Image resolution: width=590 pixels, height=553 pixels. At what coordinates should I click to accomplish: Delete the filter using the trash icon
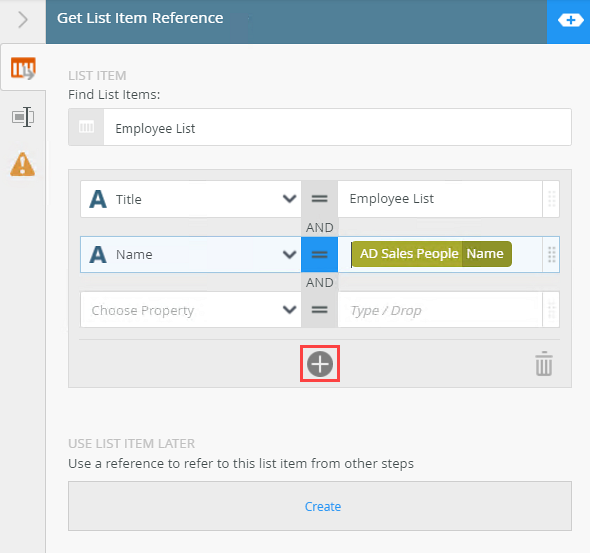(544, 363)
